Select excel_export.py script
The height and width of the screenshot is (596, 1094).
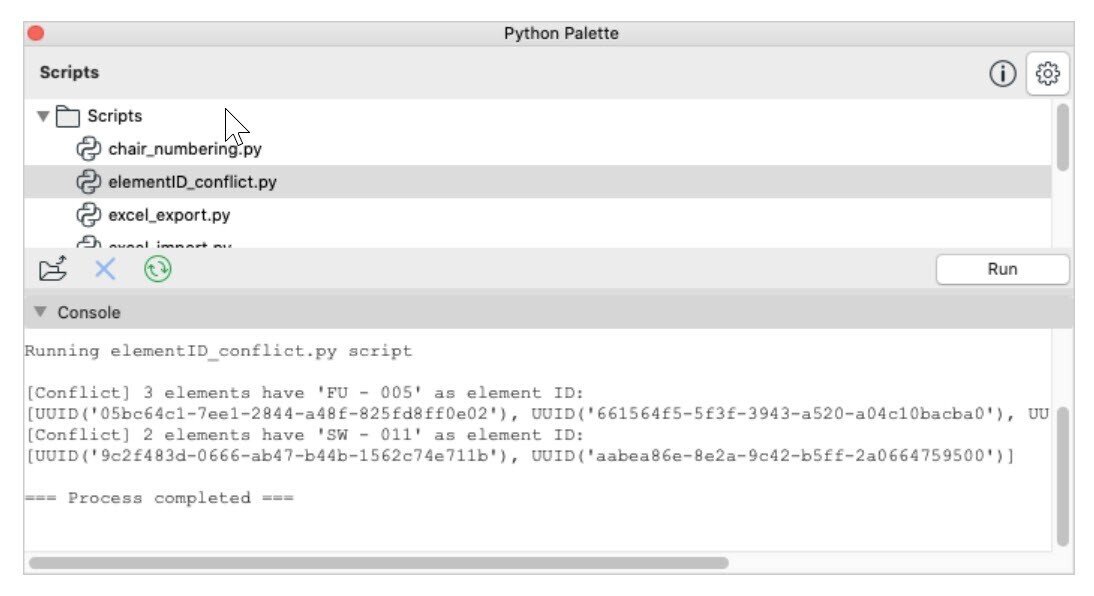coord(168,215)
